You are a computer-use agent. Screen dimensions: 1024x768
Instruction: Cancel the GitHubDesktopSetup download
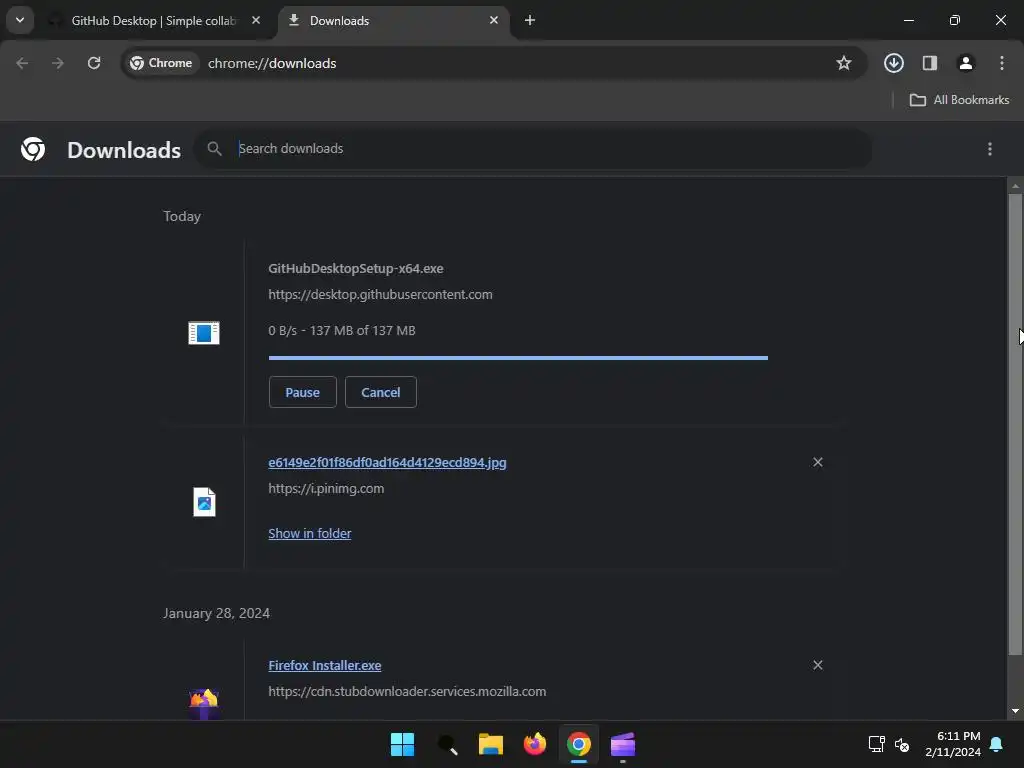(x=381, y=392)
